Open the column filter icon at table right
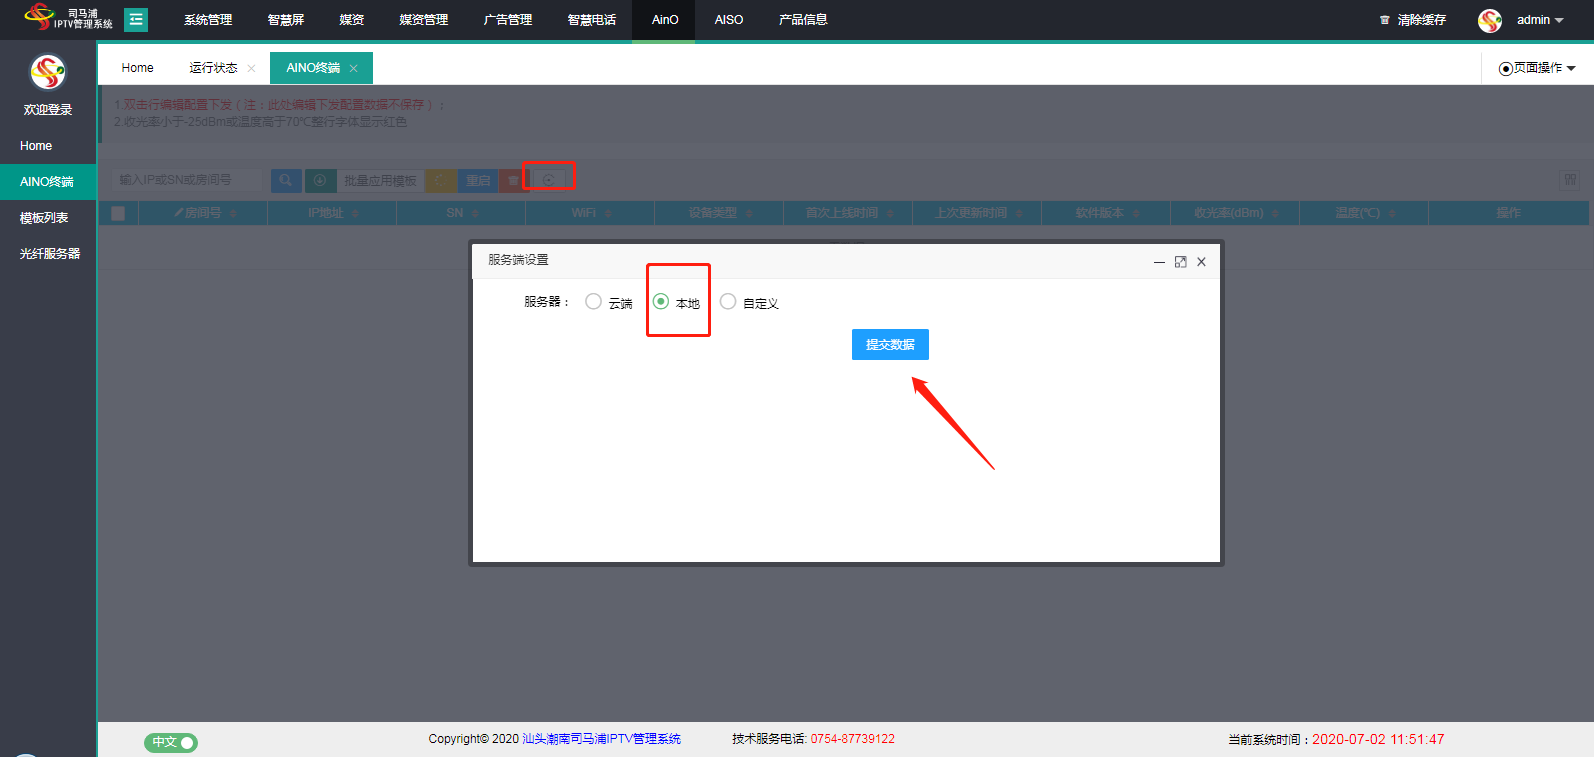This screenshot has width=1594, height=757. click(1569, 180)
